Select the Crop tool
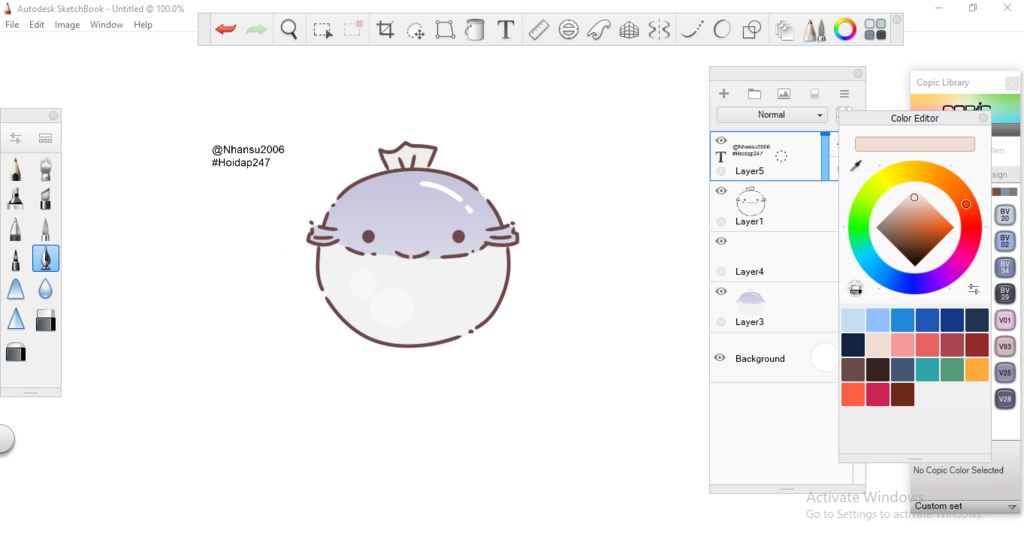This screenshot has height=539, width=1024. pos(385,29)
